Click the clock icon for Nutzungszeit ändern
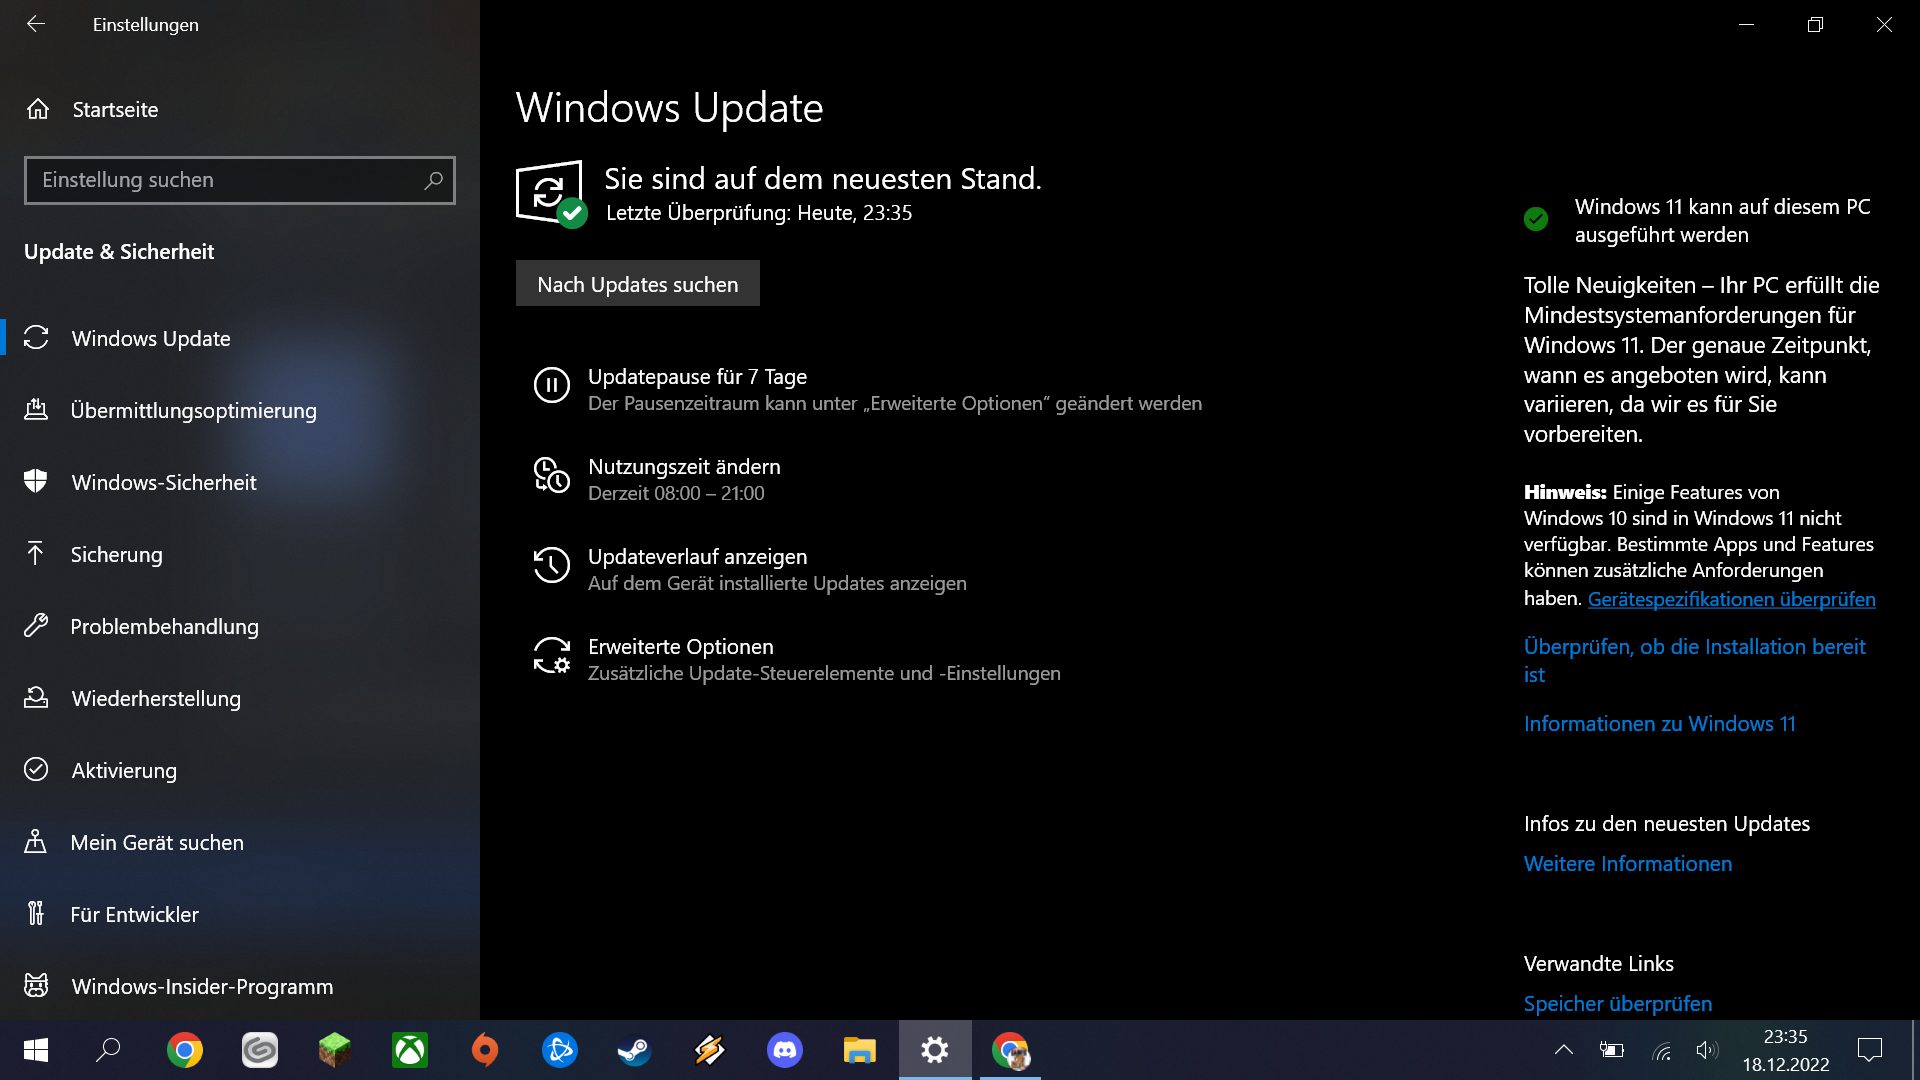The height and width of the screenshot is (1080, 1920). (552, 475)
